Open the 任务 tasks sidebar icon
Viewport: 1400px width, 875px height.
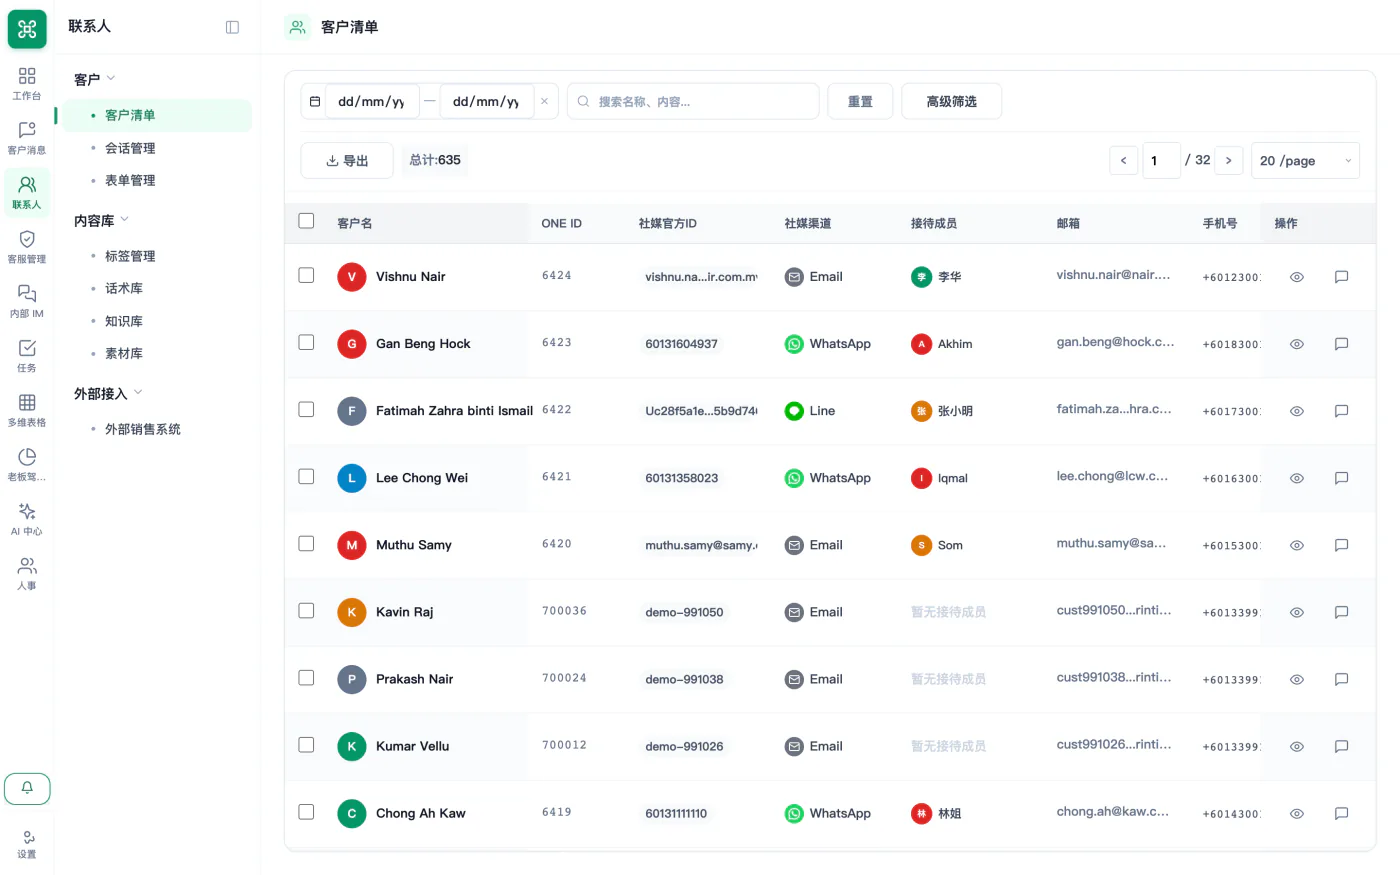pyautogui.click(x=27, y=356)
